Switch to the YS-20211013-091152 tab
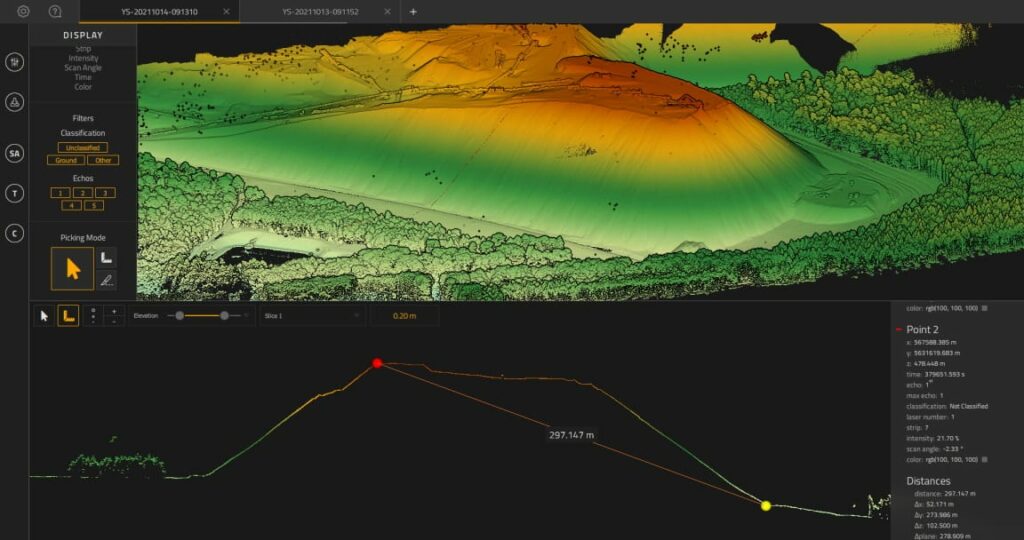This screenshot has height=540, width=1024. tap(320, 12)
